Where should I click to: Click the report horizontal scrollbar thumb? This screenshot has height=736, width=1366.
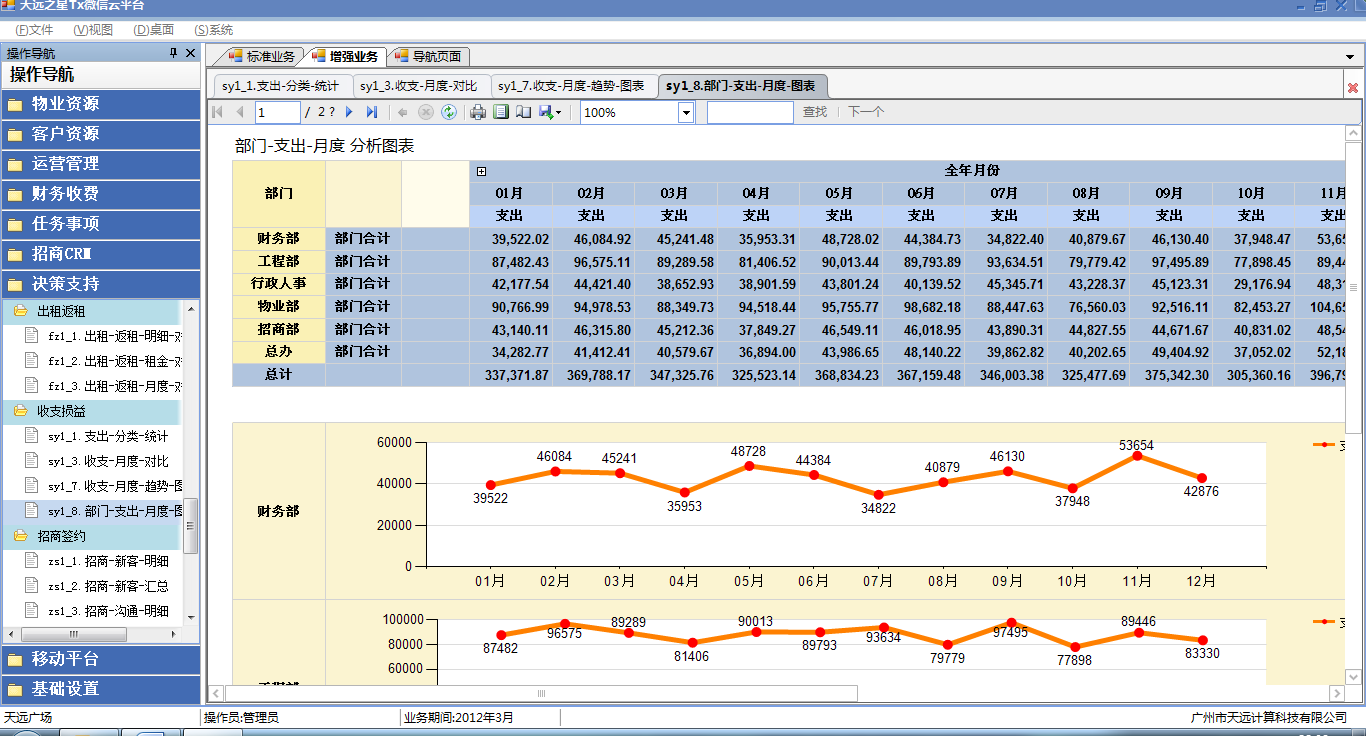click(541, 693)
